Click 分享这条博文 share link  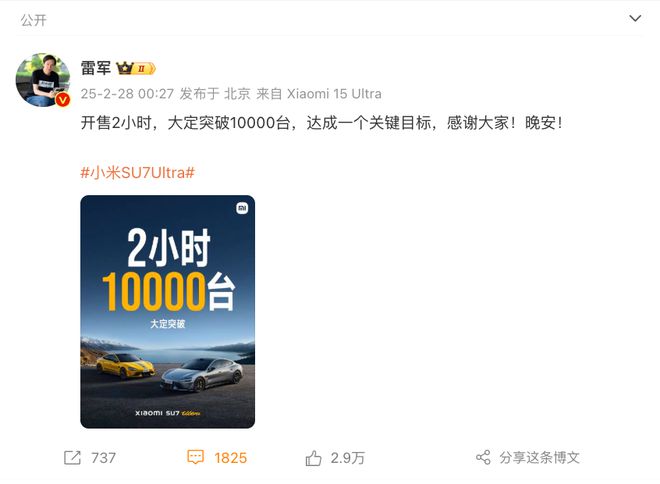click(x=540, y=457)
